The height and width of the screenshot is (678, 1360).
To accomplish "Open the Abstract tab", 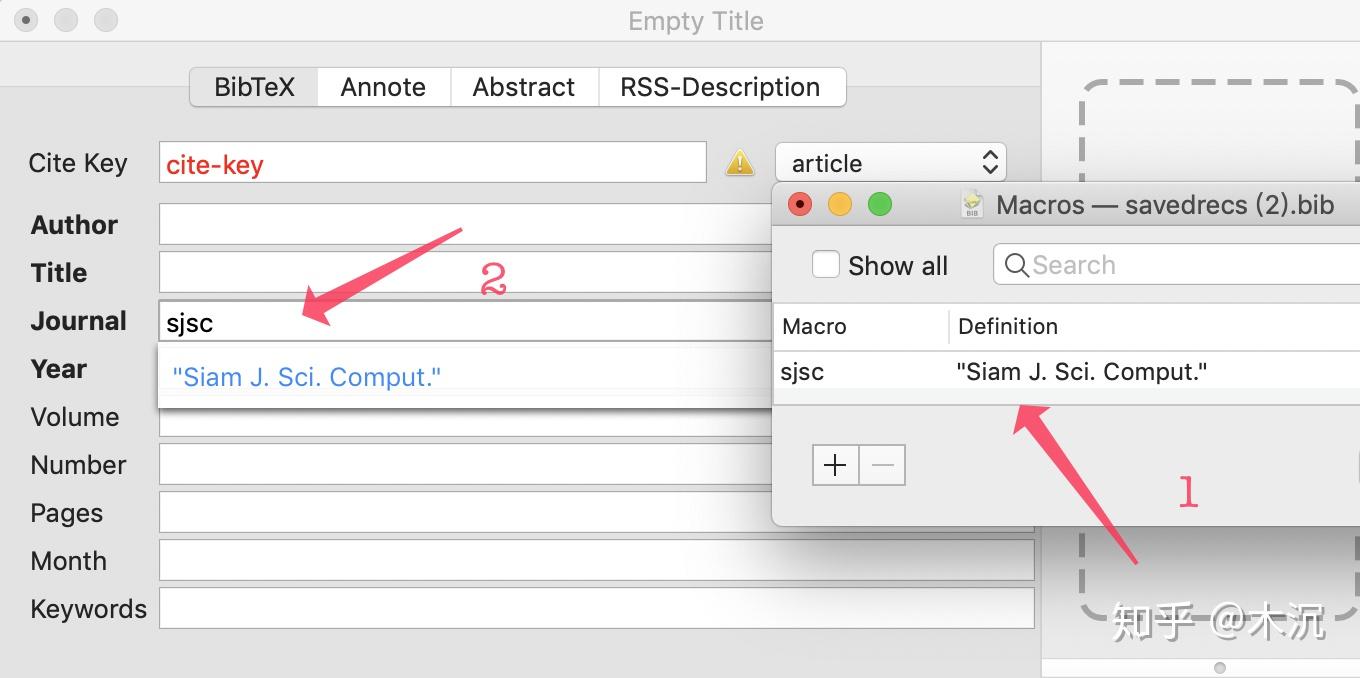I will [x=524, y=87].
